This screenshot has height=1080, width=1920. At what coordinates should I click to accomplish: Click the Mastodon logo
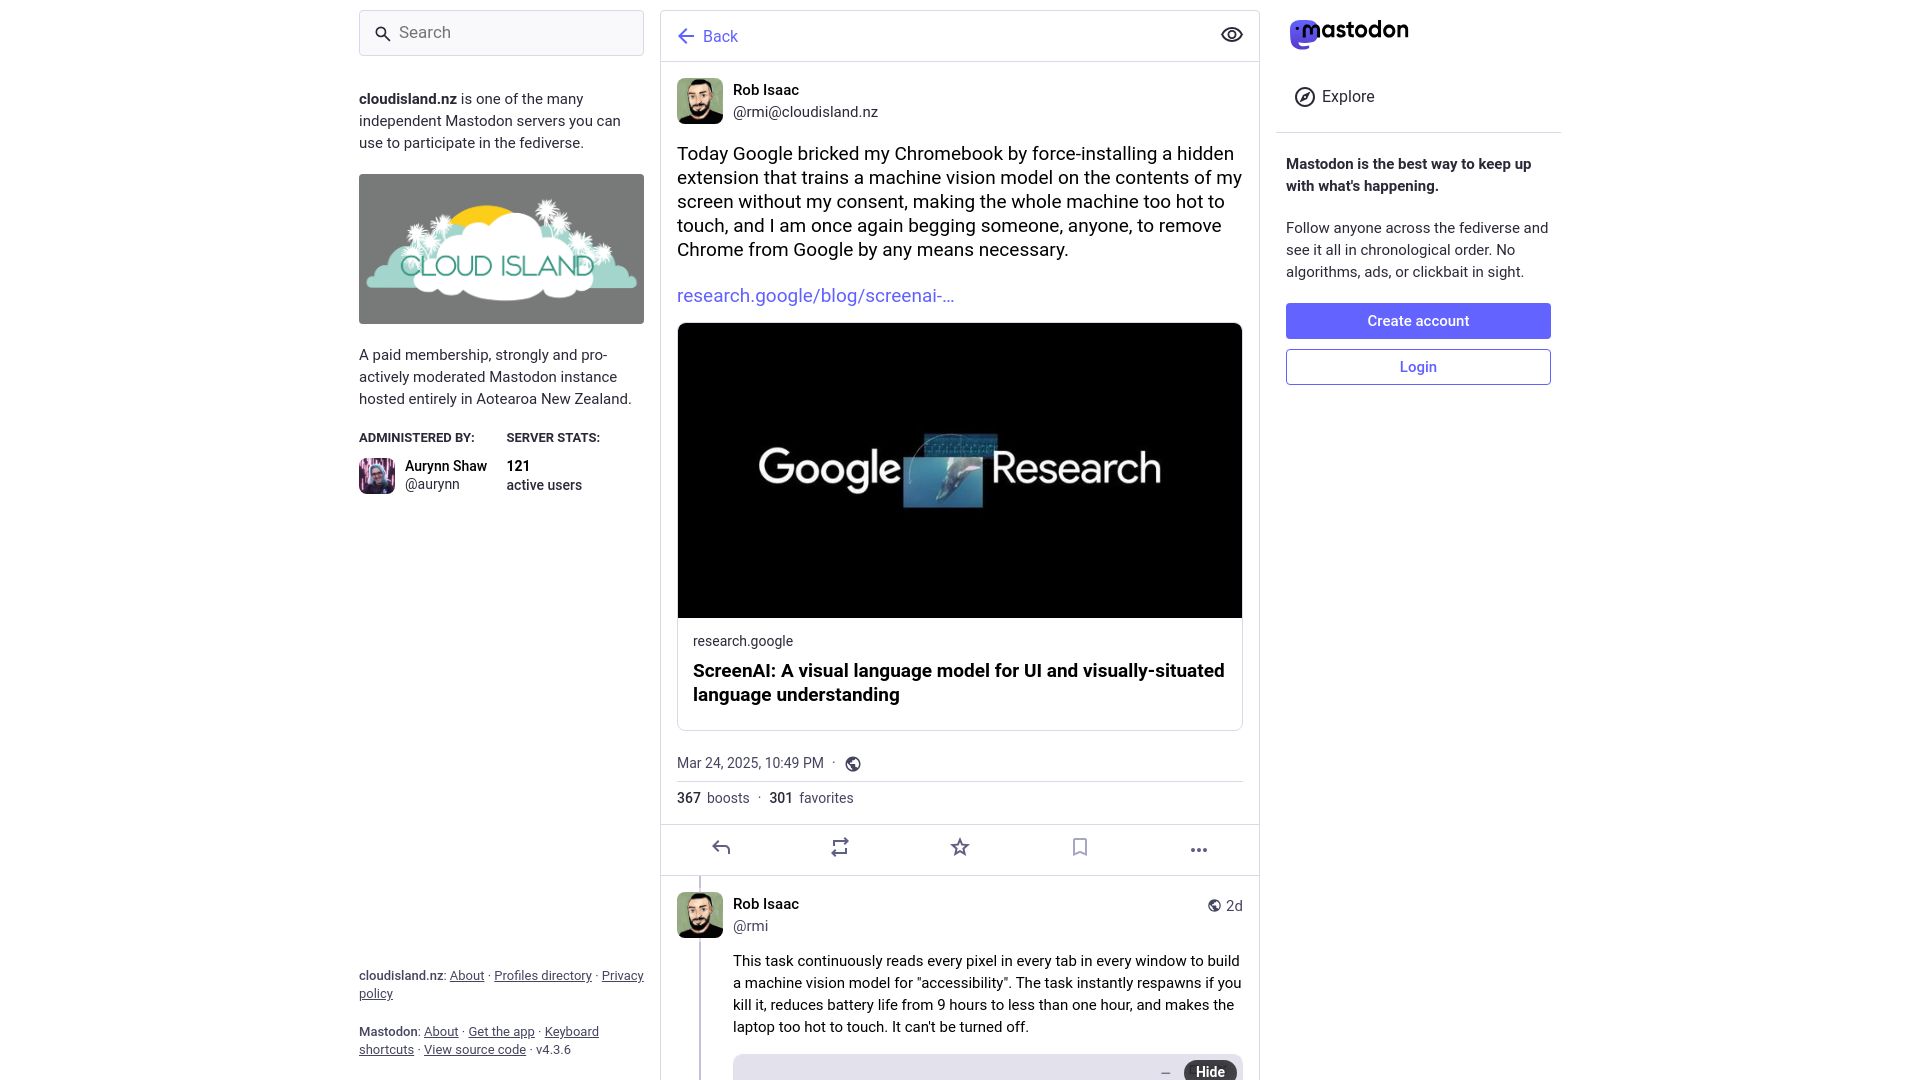[x=1349, y=34]
